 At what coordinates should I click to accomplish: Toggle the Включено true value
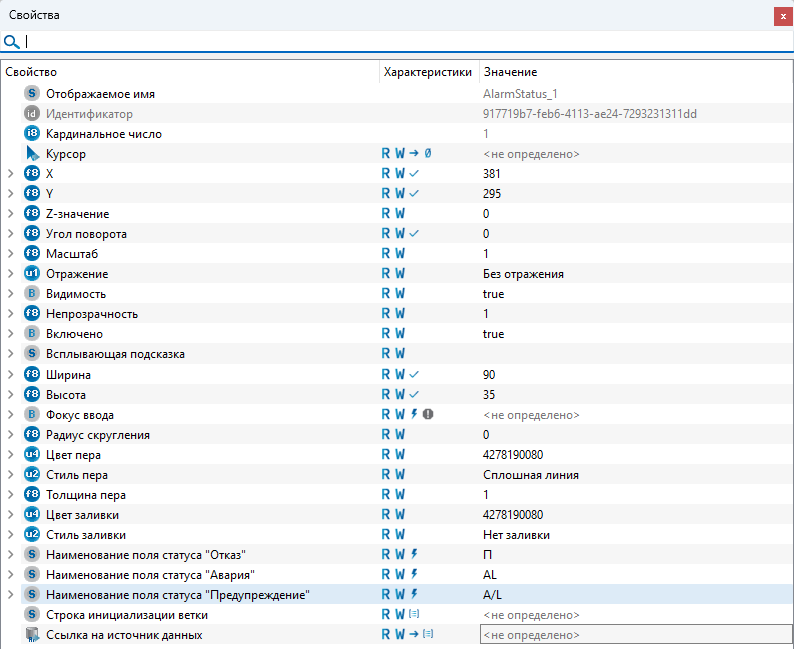493,334
